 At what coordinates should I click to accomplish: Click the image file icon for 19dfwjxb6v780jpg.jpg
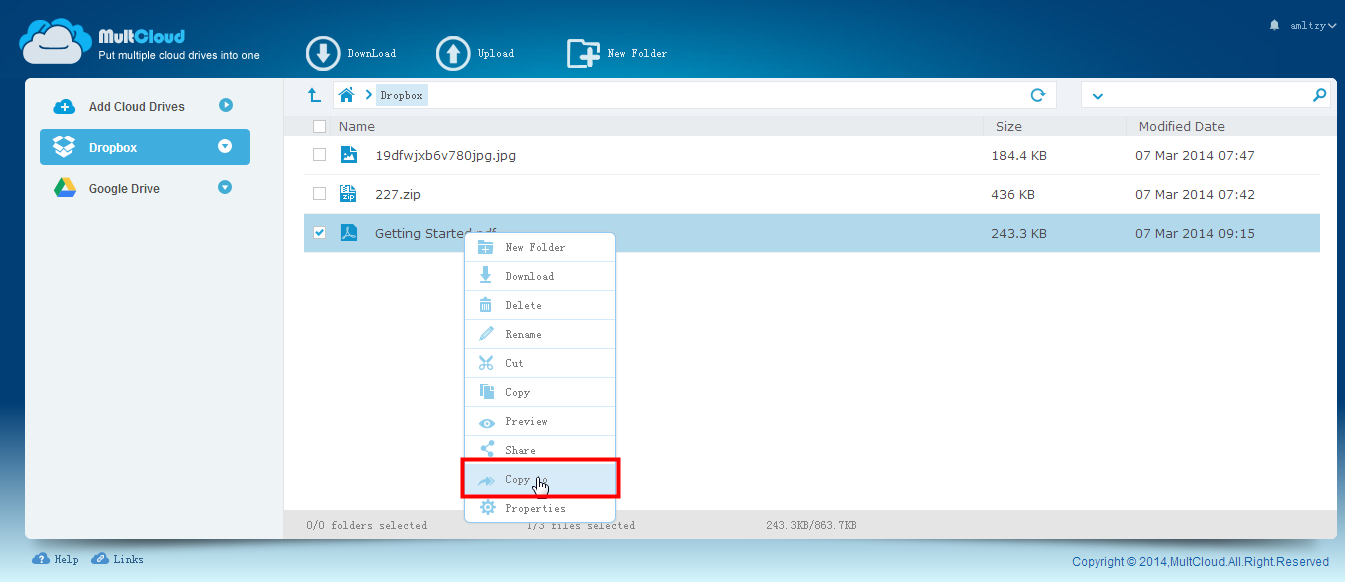(348, 155)
